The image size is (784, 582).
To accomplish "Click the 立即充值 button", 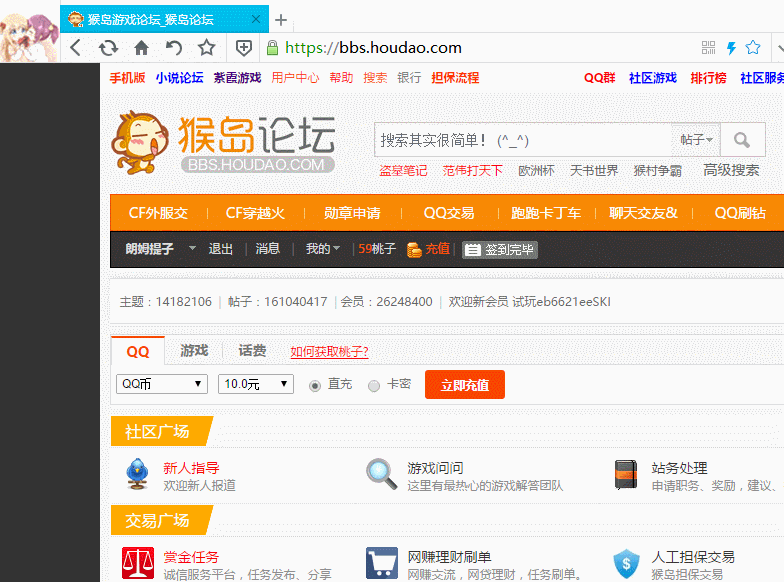I will tap(464, 384).
